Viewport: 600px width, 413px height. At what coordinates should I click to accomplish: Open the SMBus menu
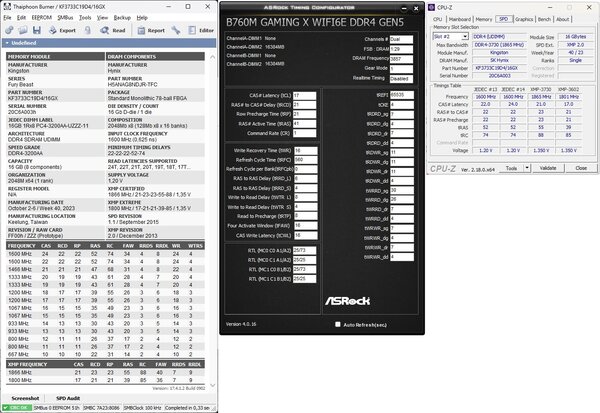pyautogui.click(x=65, y=18)
